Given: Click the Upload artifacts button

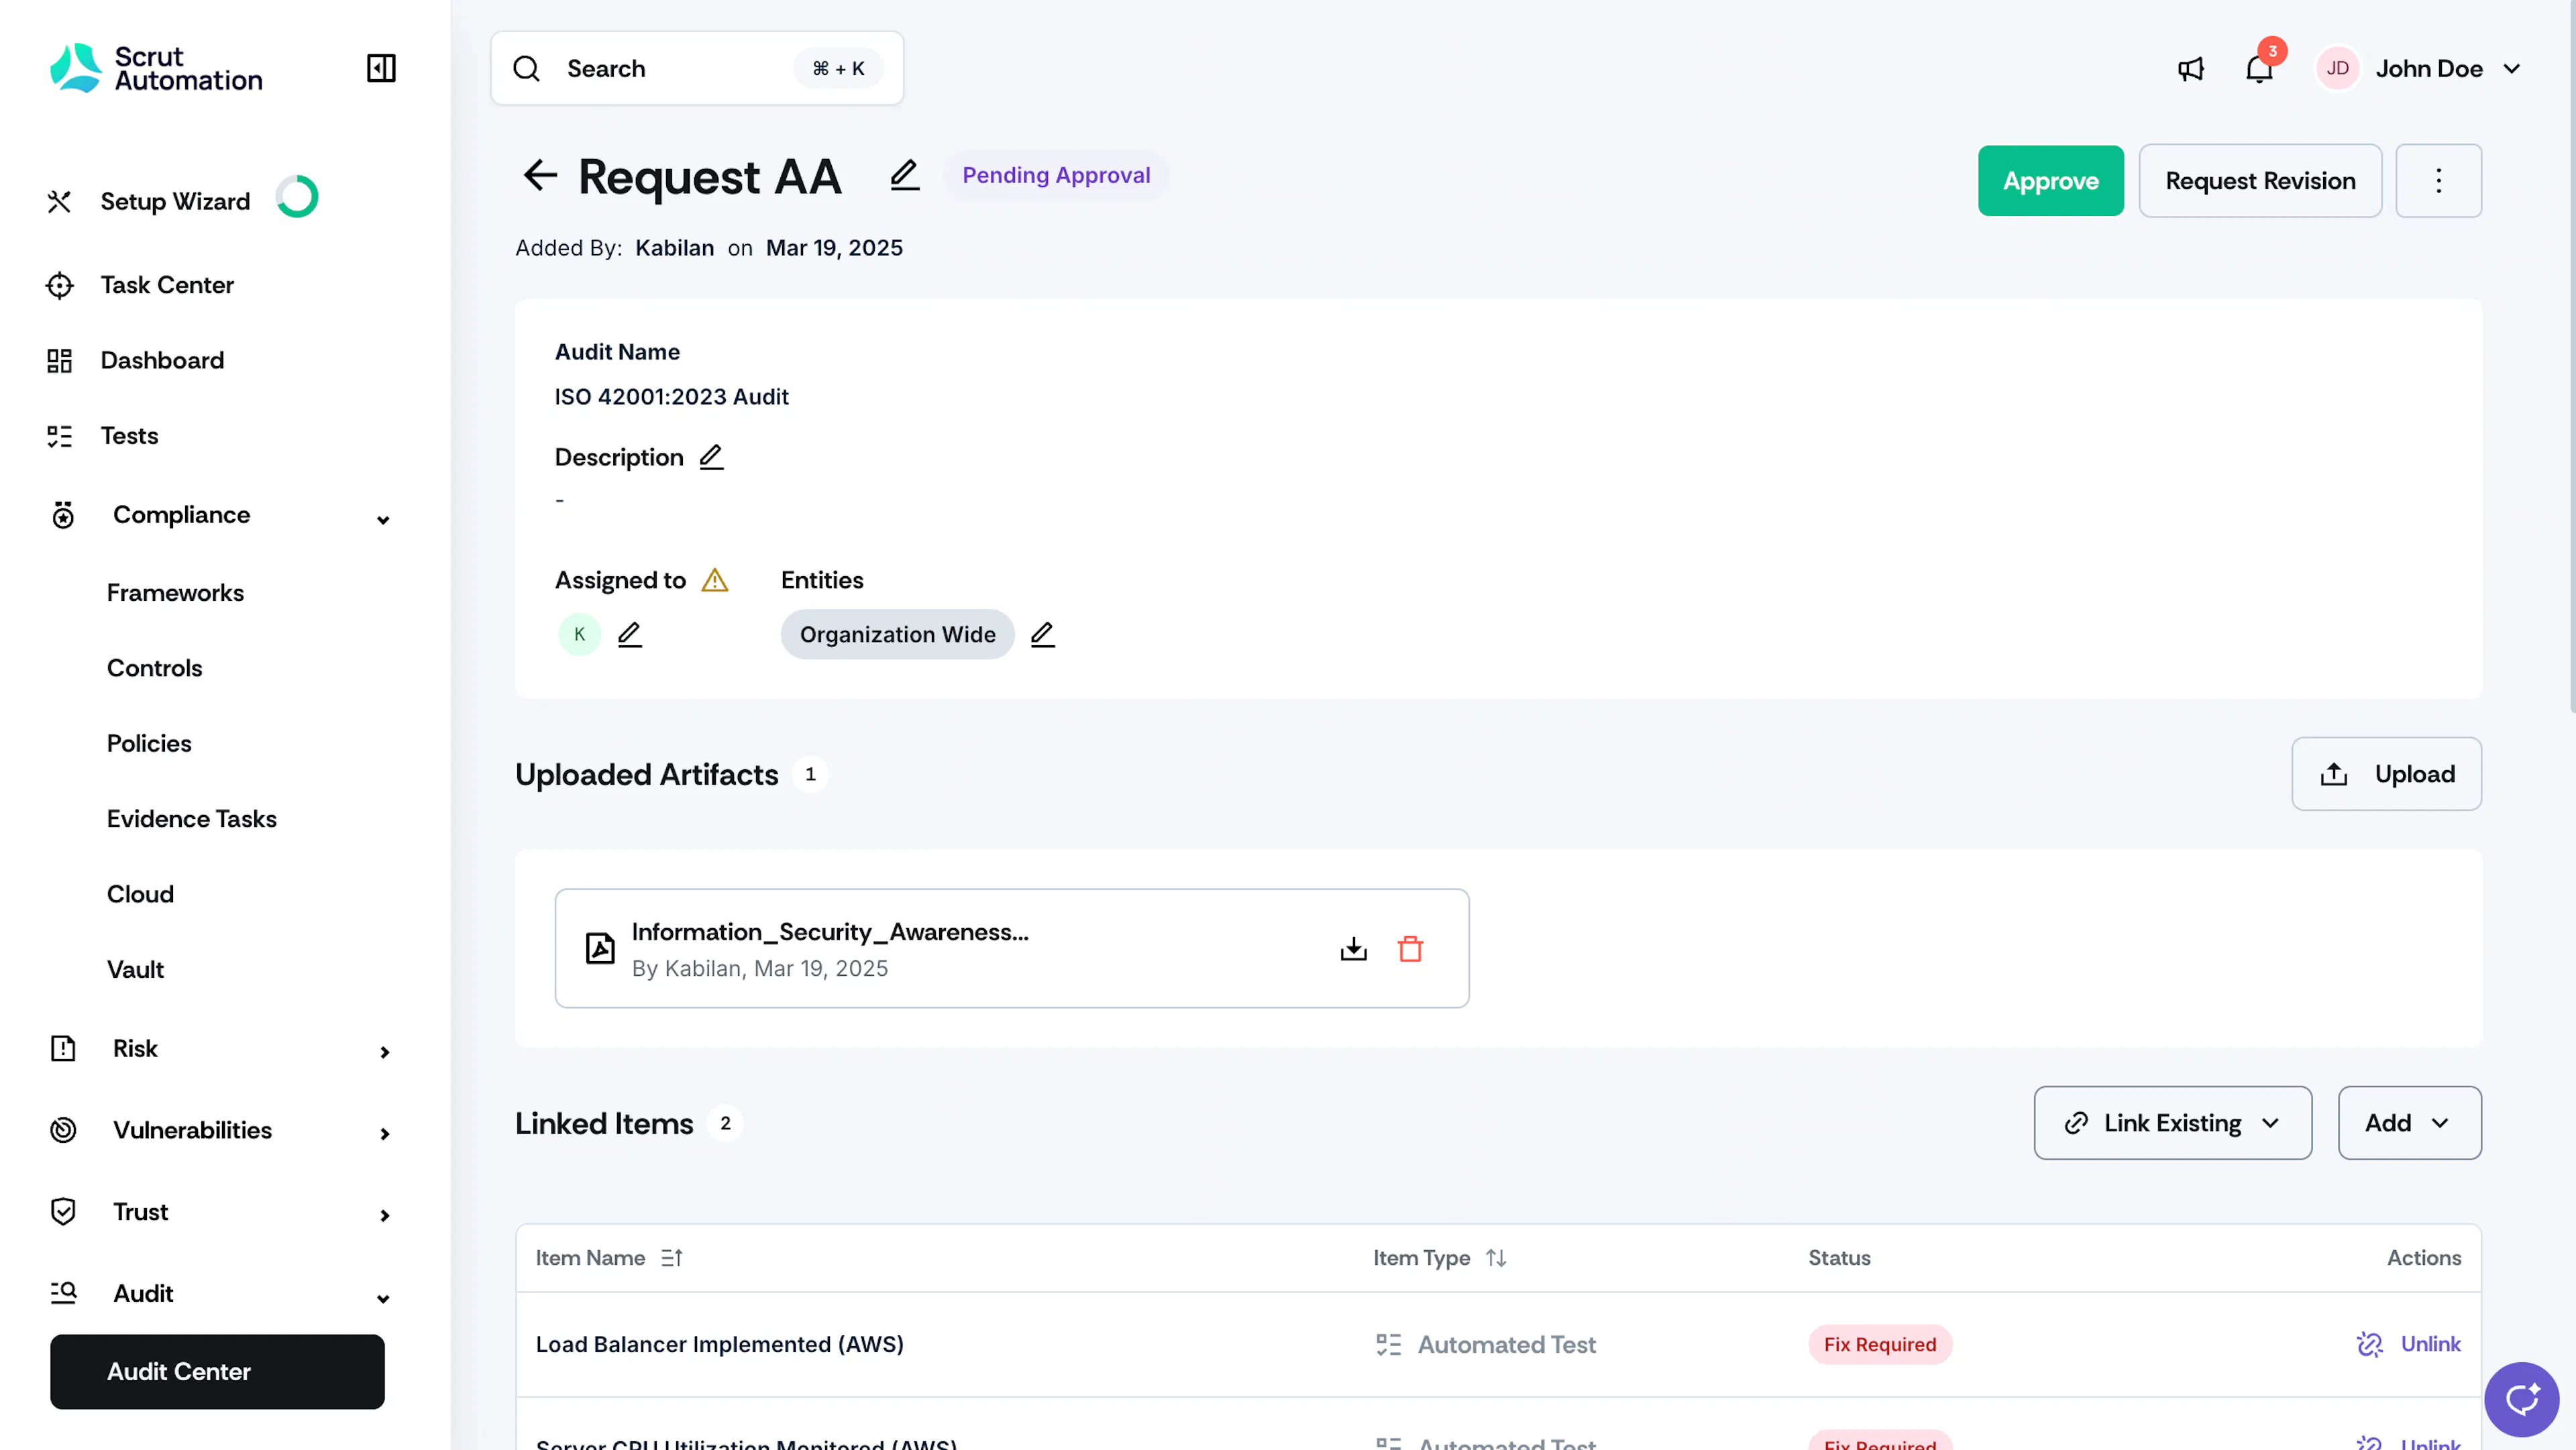Looking at the screenshot, I should (2386, 774).
